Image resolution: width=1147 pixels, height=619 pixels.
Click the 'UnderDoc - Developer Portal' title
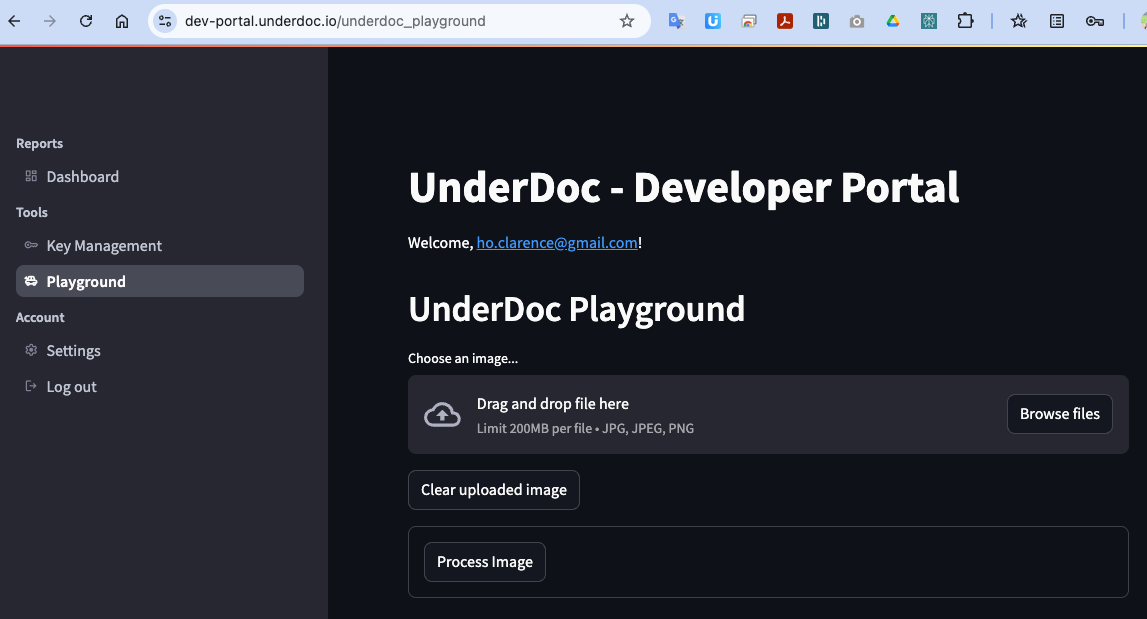[684, 187]
